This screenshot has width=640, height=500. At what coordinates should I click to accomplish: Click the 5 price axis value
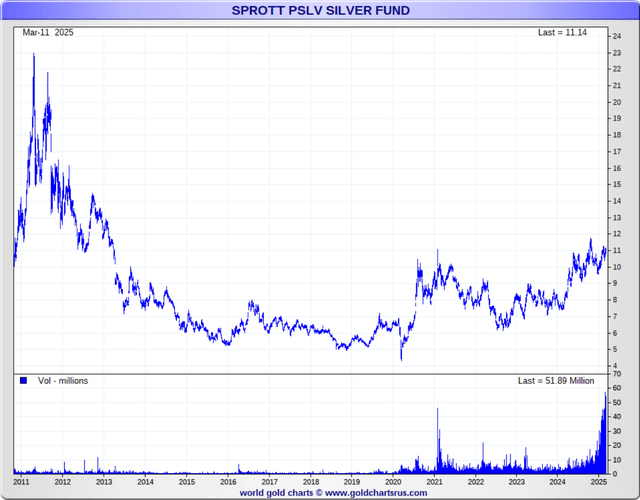(615, 349)
